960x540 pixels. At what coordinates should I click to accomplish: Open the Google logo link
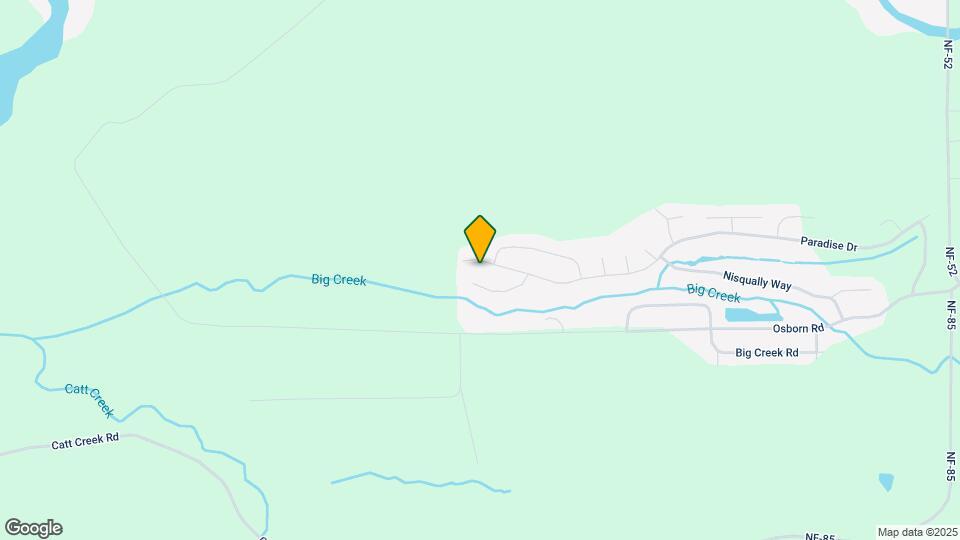click(x=34, y=528)
